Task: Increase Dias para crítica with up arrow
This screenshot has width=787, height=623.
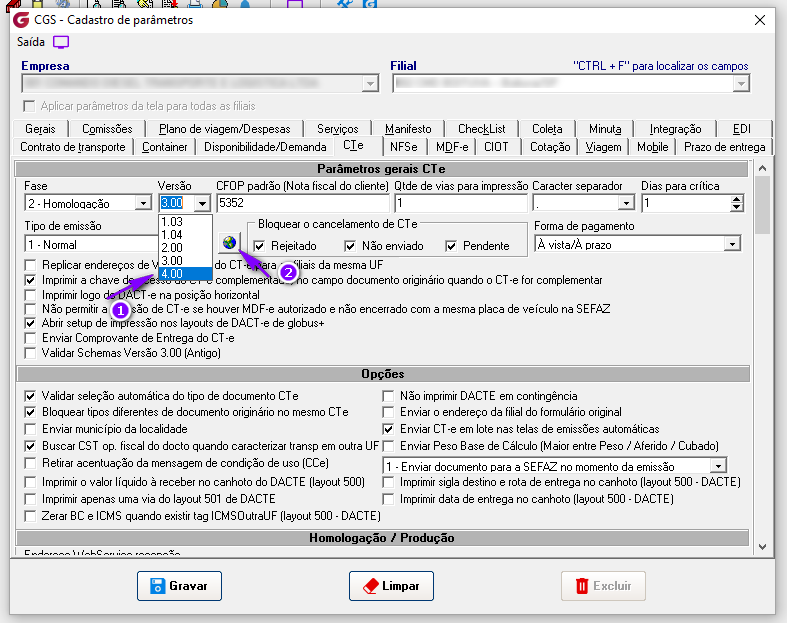Action: click(x=736, y=199)
